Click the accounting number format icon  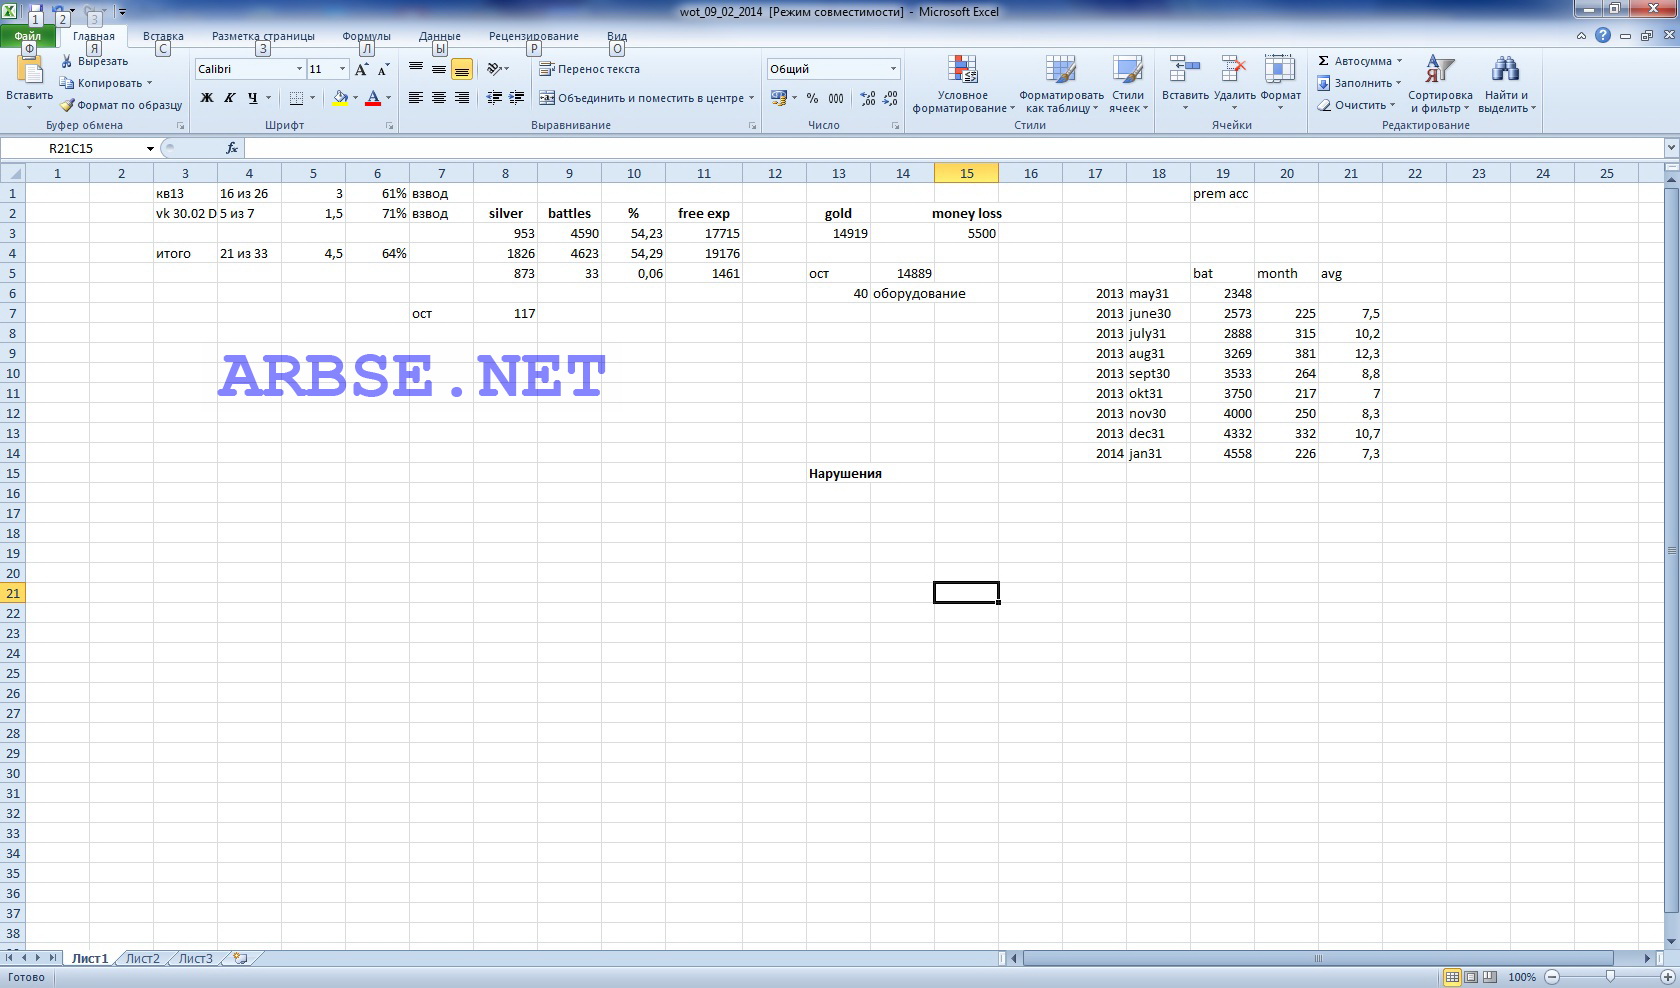click(x=779, y=98)
